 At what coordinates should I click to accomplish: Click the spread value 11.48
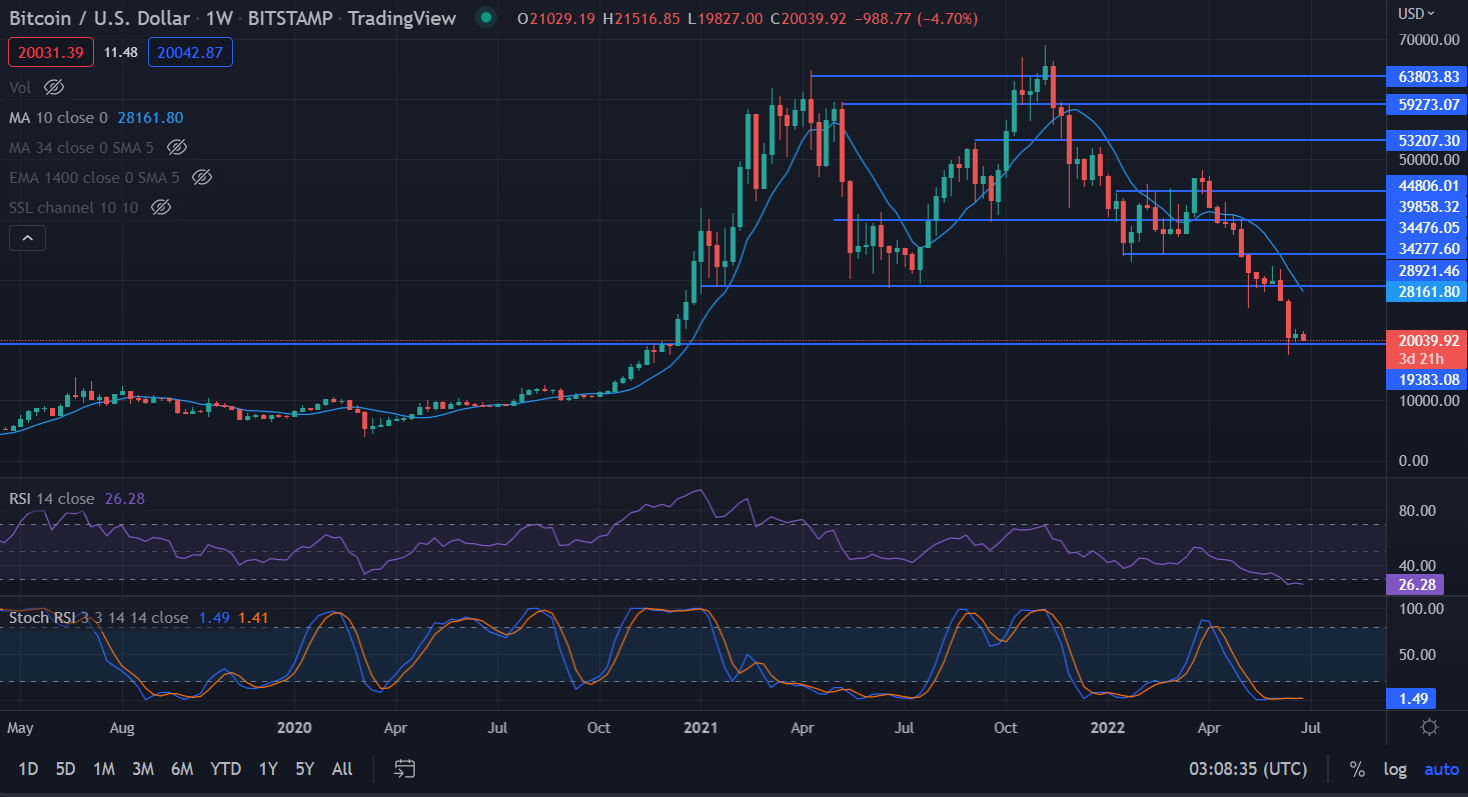point(121,52)
